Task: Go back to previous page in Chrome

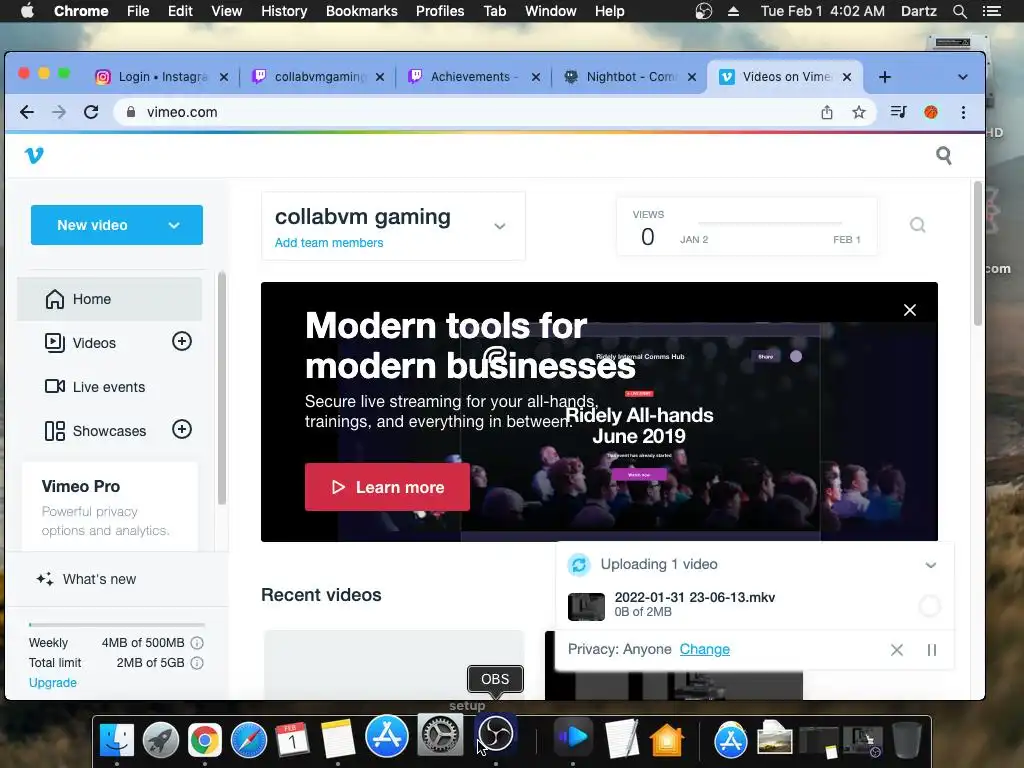Action: tap(27, 112)
